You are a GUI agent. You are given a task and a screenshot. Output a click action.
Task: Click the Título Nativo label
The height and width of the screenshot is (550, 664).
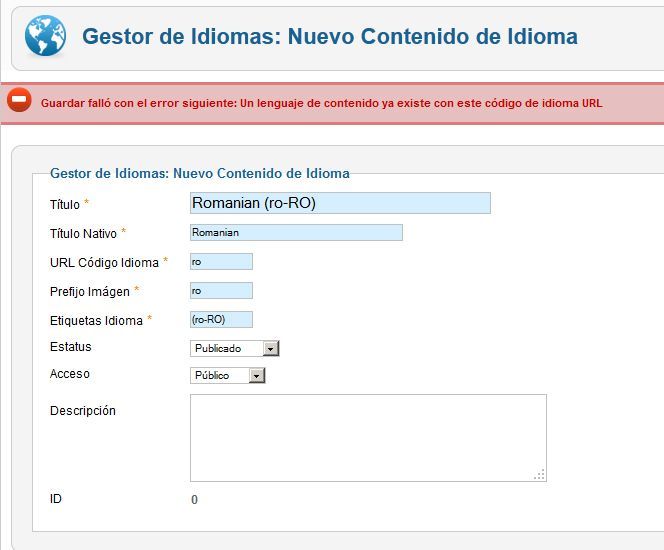[x=83, y=234]
